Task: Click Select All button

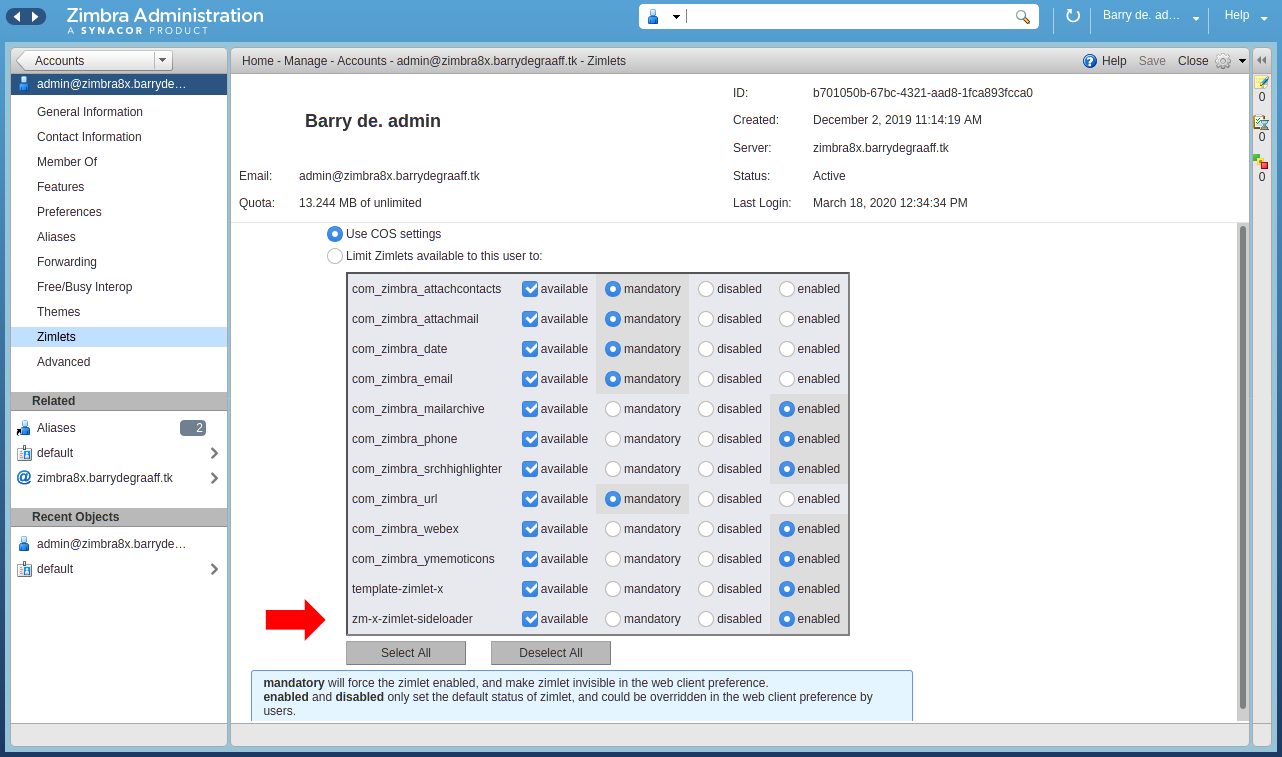Action: [406, 653]
